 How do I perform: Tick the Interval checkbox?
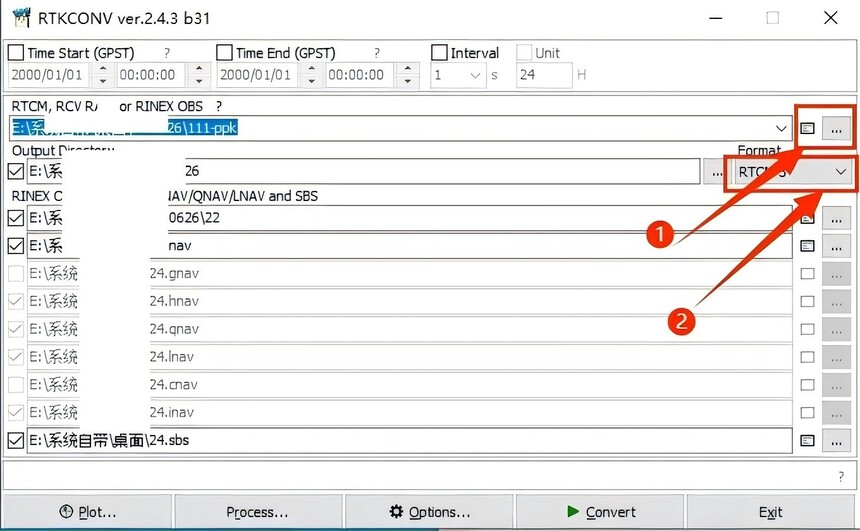439,53
